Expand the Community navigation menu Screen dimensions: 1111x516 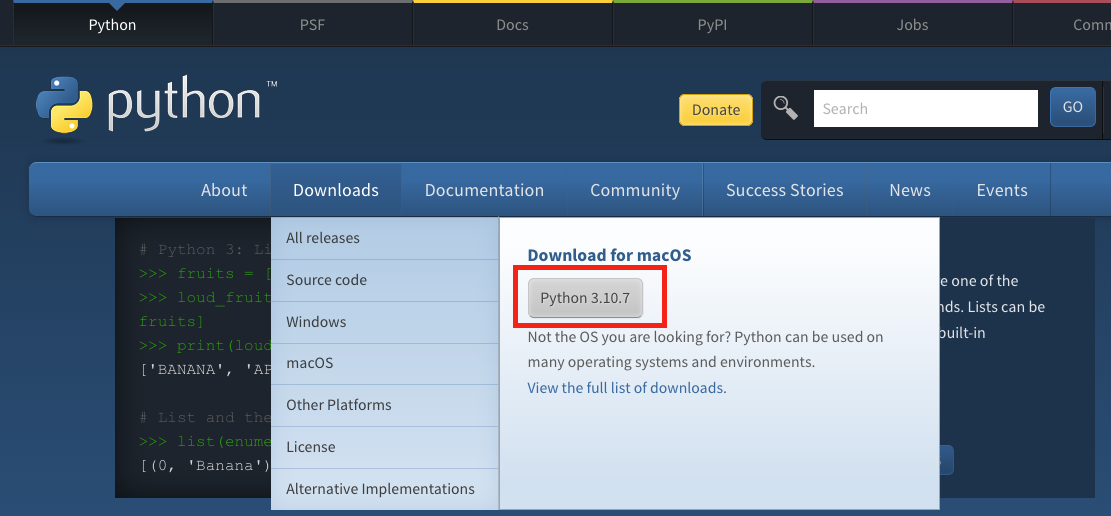tap(635, 190)
